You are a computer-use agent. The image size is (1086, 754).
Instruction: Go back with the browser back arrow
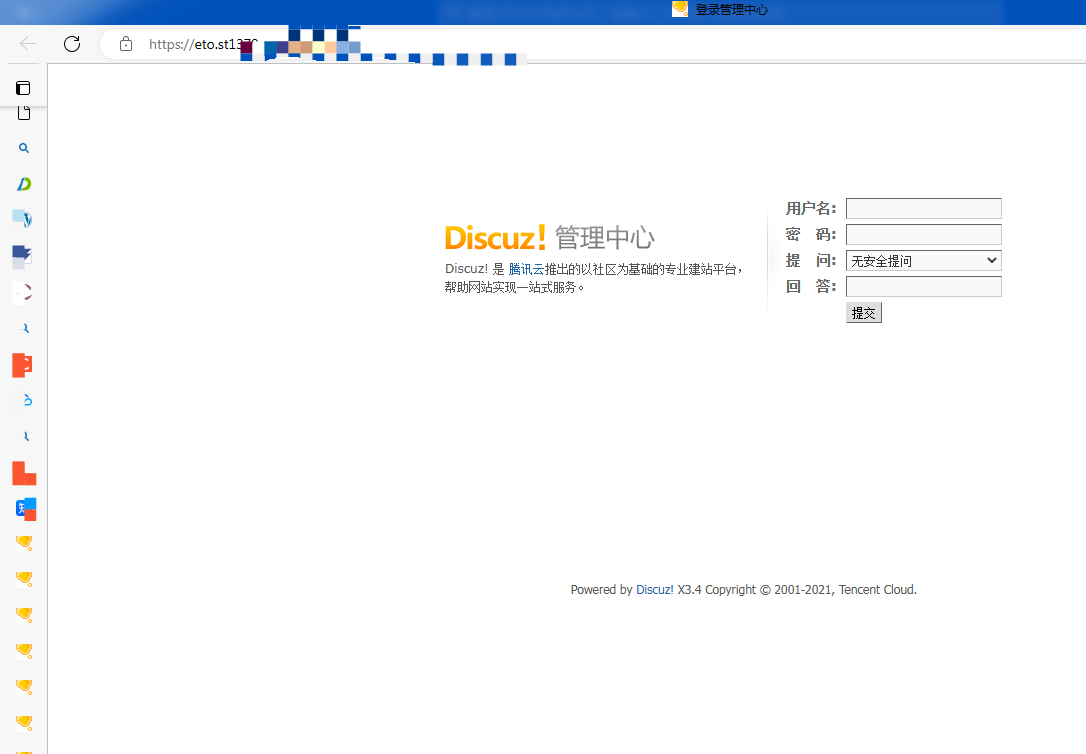[28, 44]
